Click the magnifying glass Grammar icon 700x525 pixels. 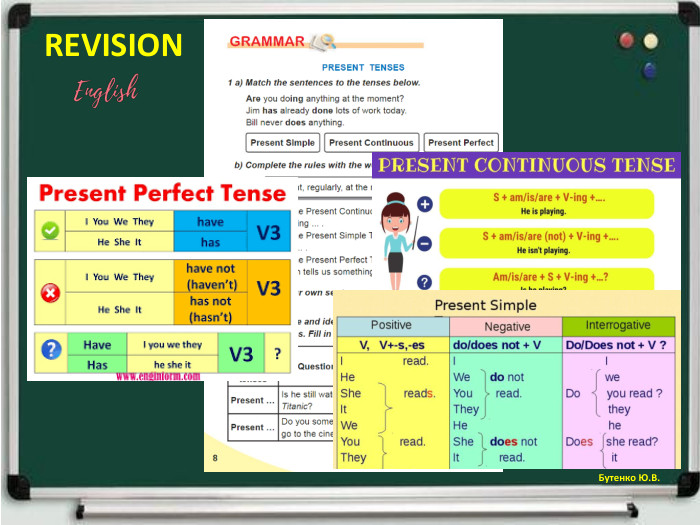pyautogui.click(x=324, y=42)
